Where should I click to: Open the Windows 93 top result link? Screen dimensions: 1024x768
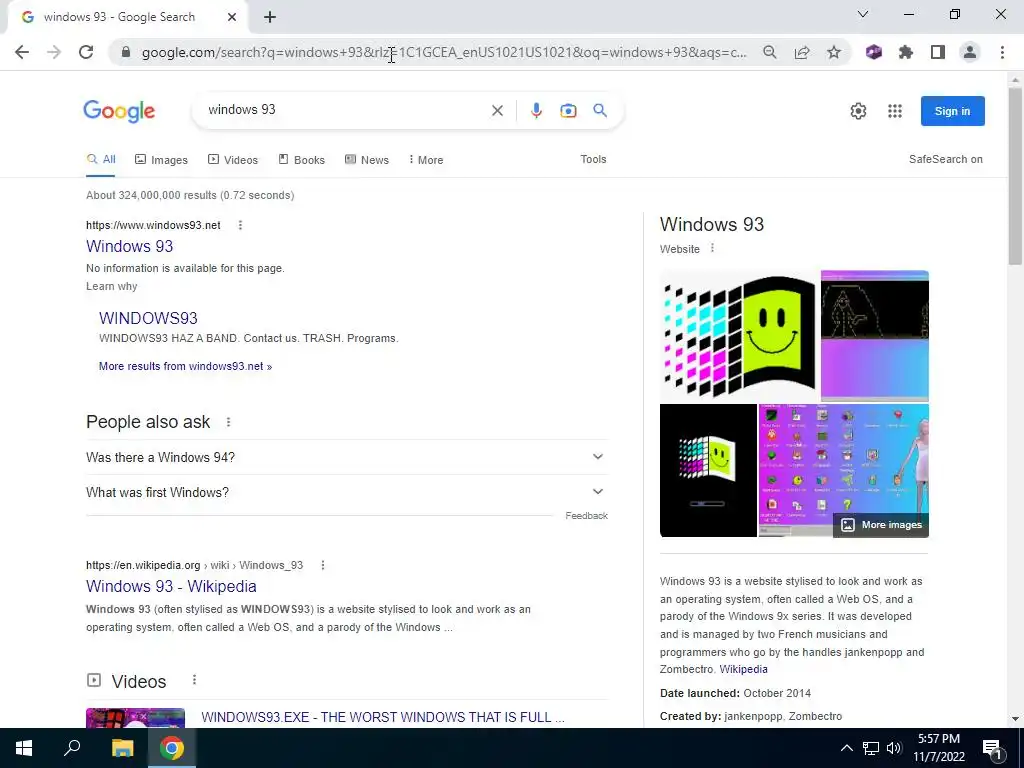coord(129,246)
